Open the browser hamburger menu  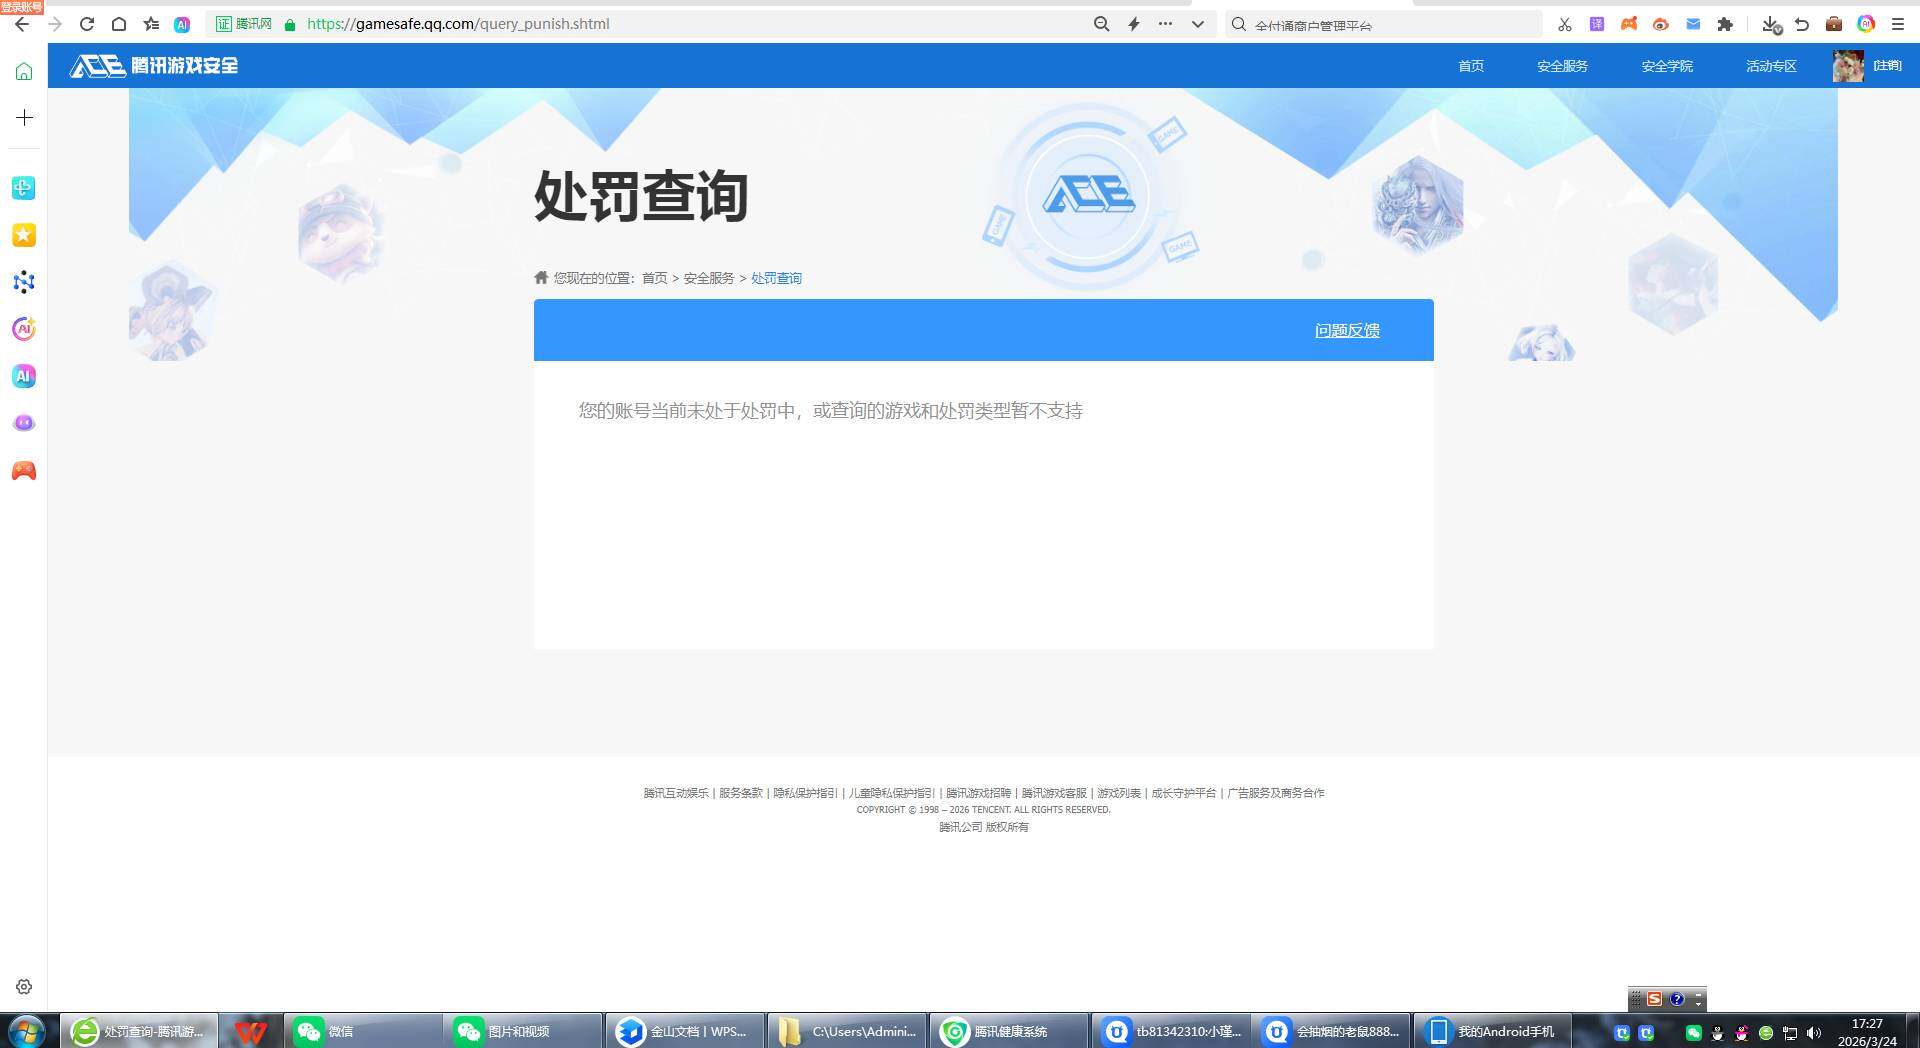(x=1899, y=24)
